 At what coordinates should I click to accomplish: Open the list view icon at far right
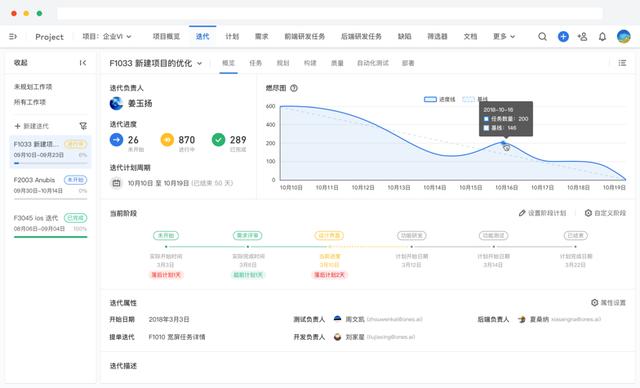tap(622, 63)
